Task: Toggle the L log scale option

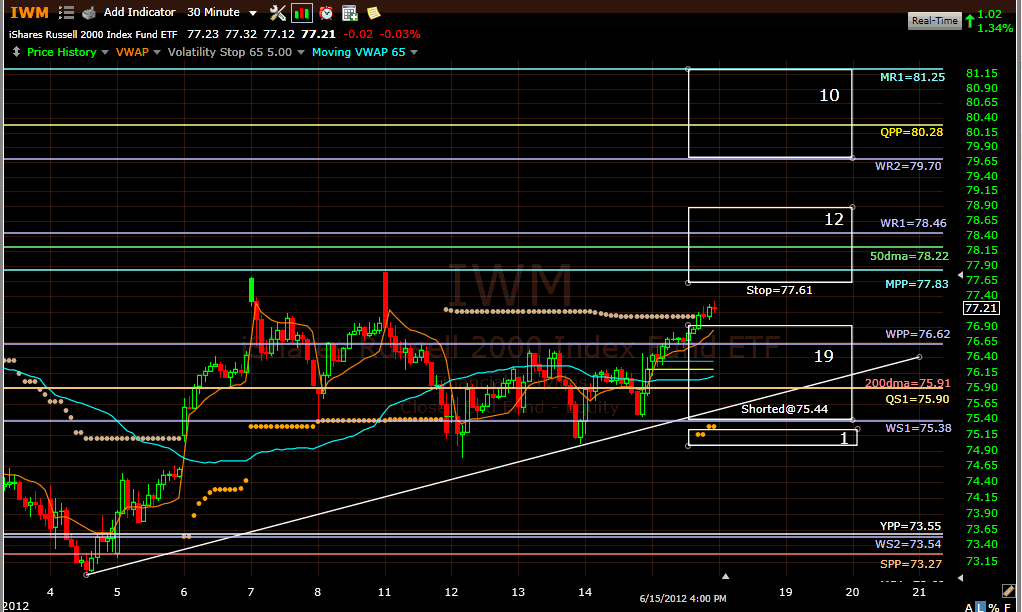Action: coord(980,607)
